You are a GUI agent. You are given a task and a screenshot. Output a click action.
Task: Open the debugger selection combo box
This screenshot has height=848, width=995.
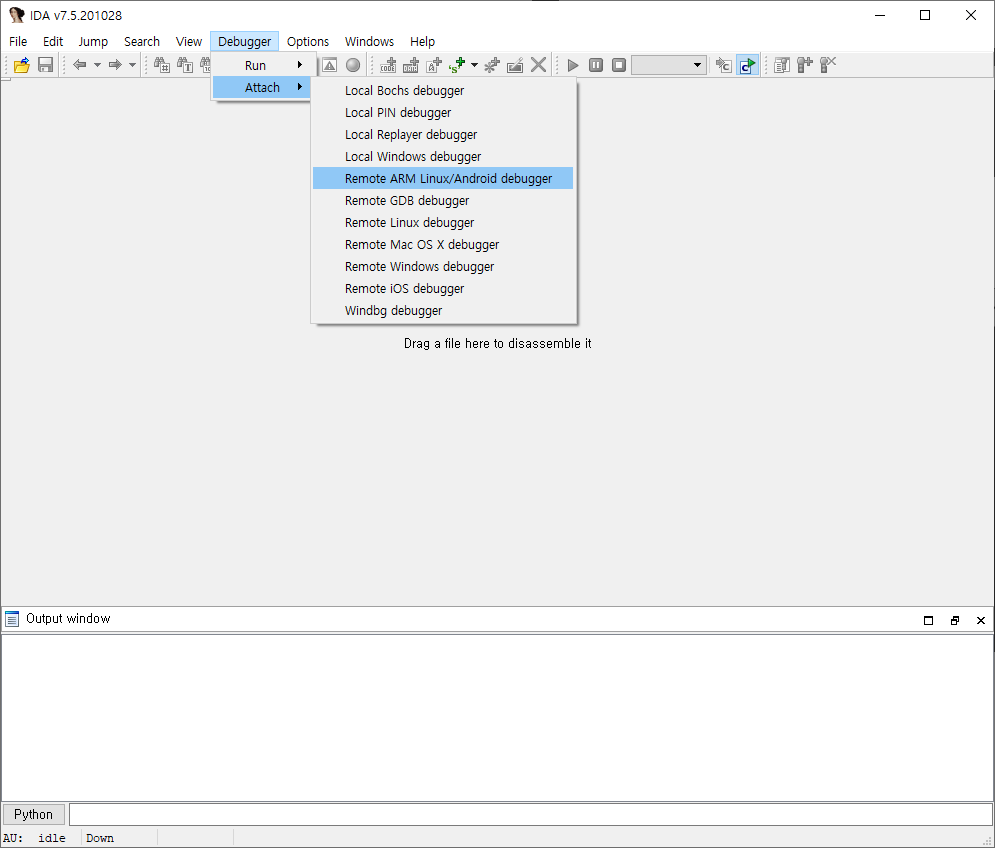click(669, 65)
